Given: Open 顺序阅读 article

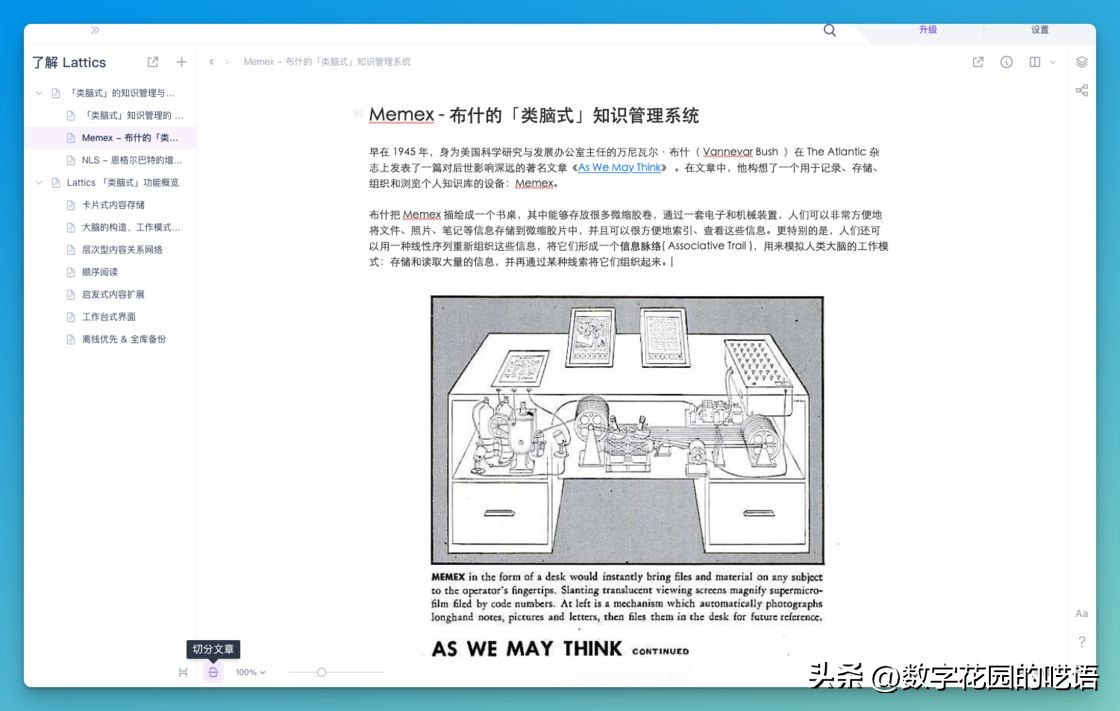Looking at the screenshot, I should 100,272.
